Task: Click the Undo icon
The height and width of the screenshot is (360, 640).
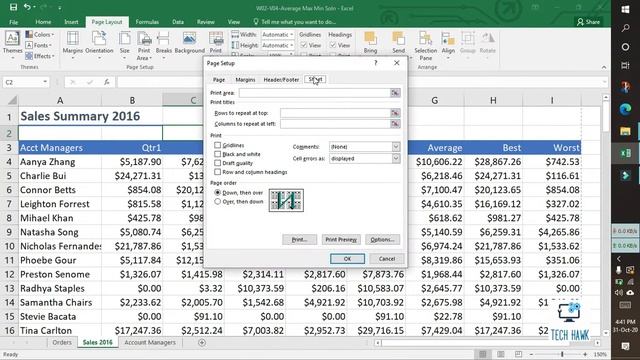Action: 27,7
